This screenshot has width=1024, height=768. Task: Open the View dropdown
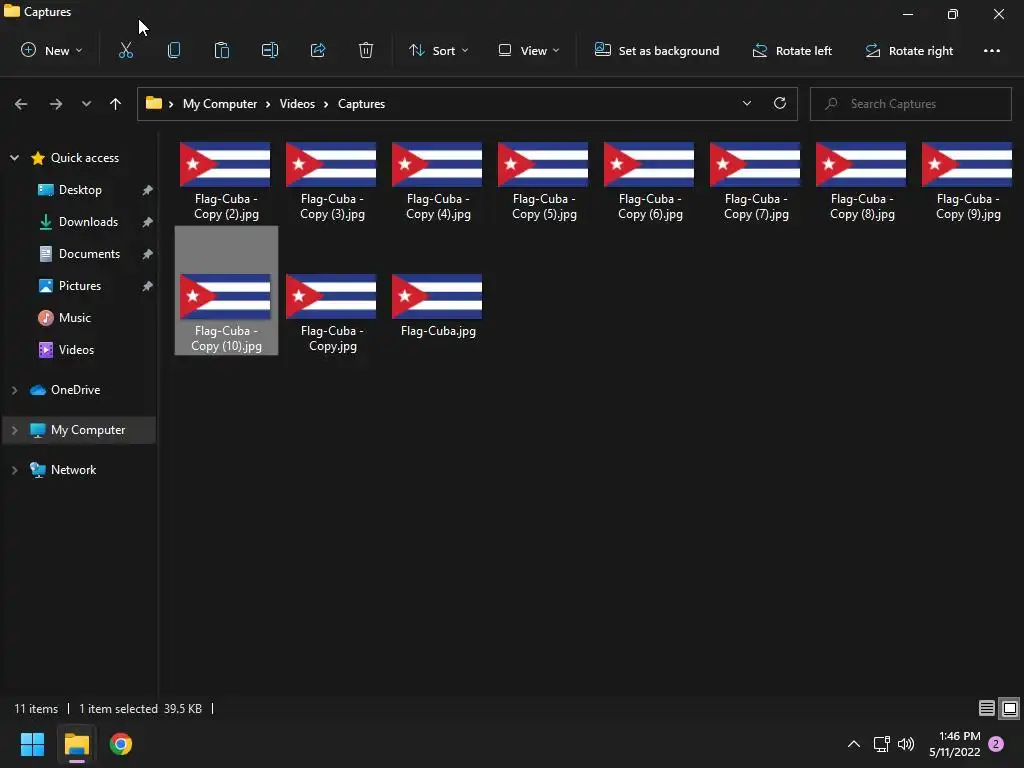point(529,50)
